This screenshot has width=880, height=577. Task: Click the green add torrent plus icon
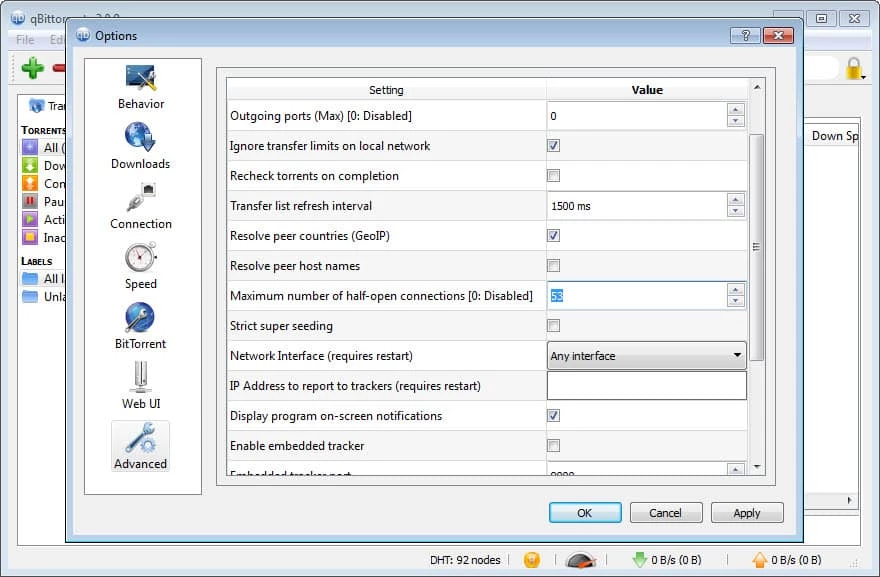coord(33,68)
